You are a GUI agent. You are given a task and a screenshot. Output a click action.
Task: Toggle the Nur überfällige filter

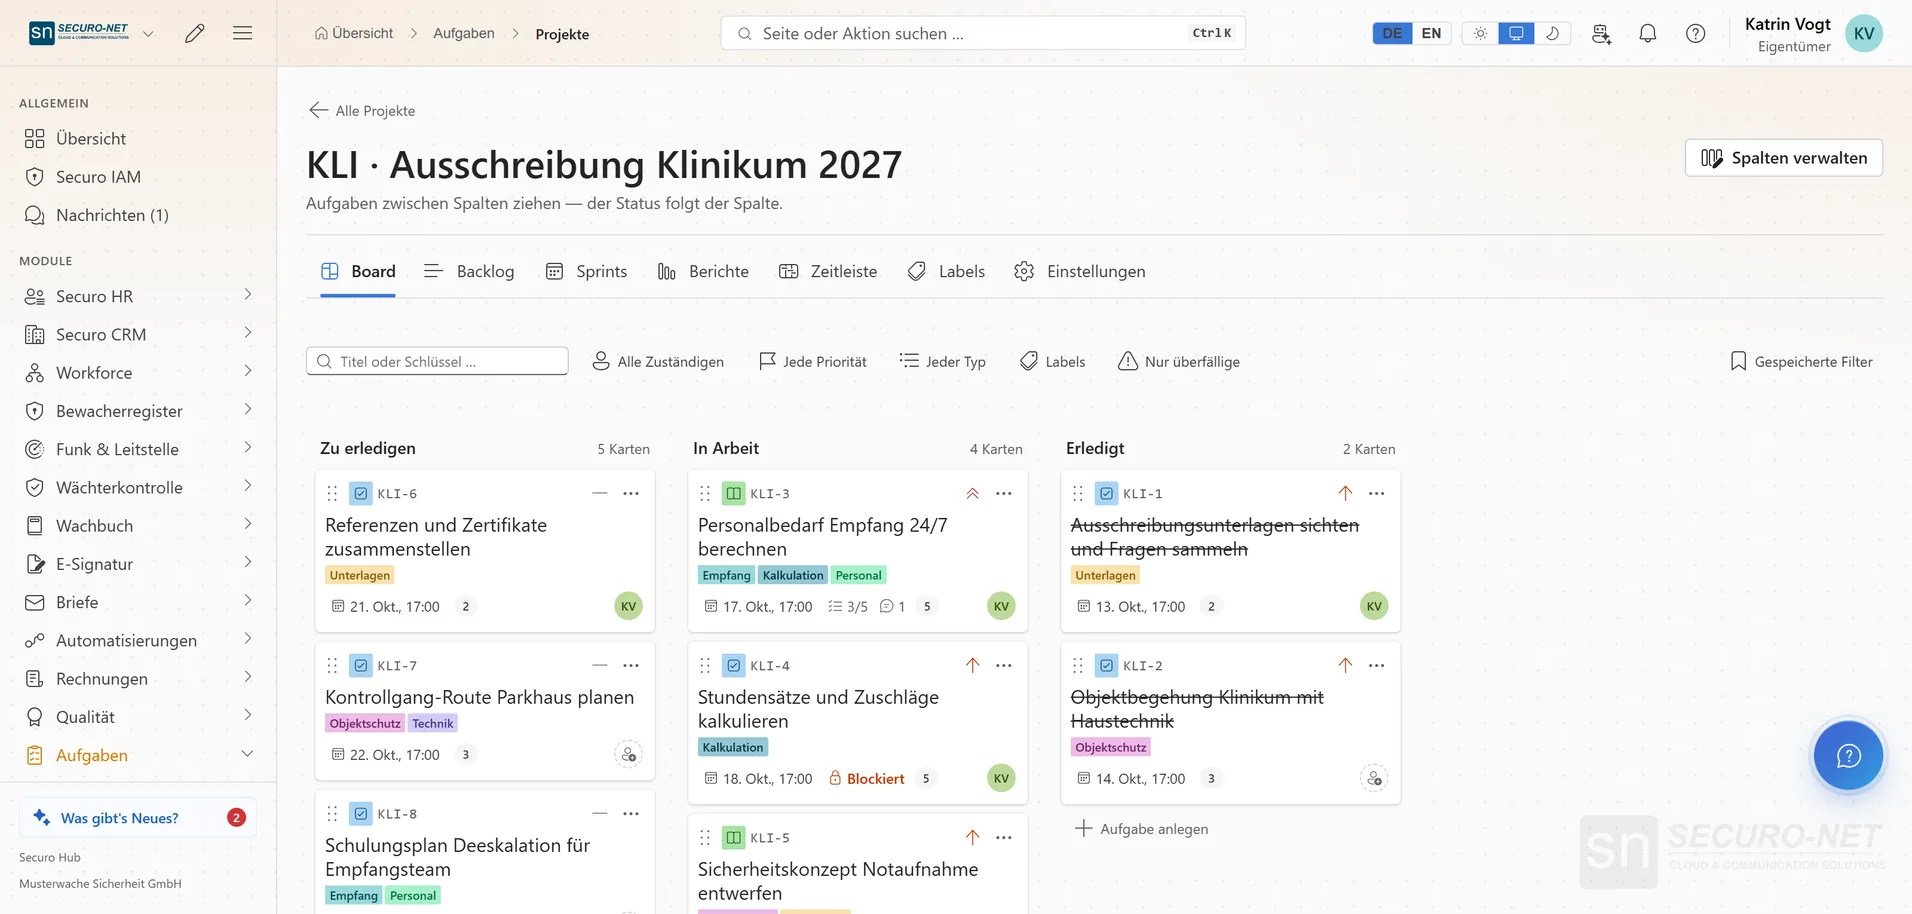1179,361
